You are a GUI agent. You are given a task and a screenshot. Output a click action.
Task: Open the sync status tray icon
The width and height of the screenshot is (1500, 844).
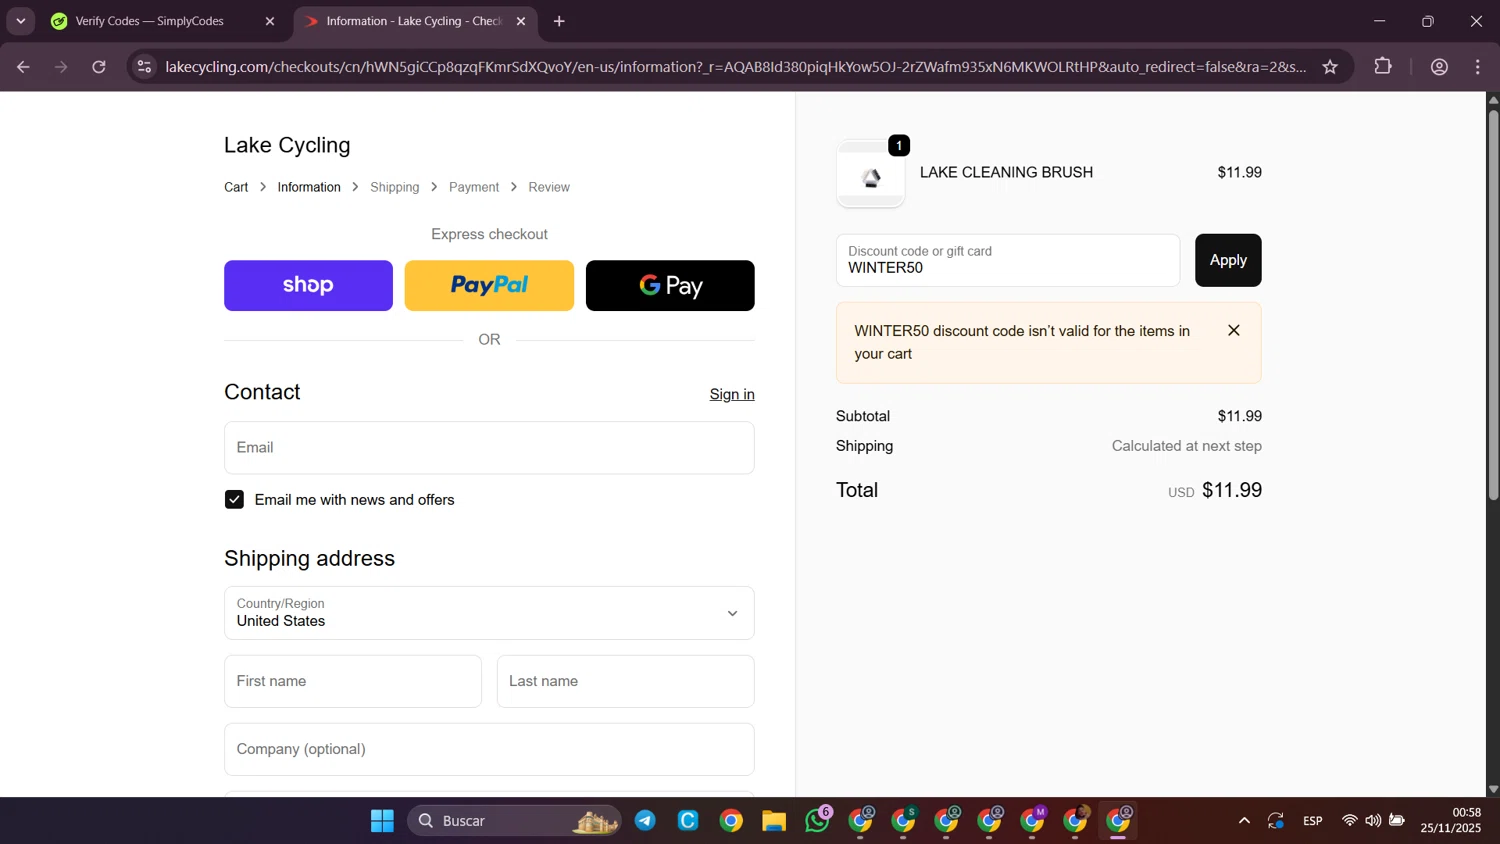point(1276,821)
